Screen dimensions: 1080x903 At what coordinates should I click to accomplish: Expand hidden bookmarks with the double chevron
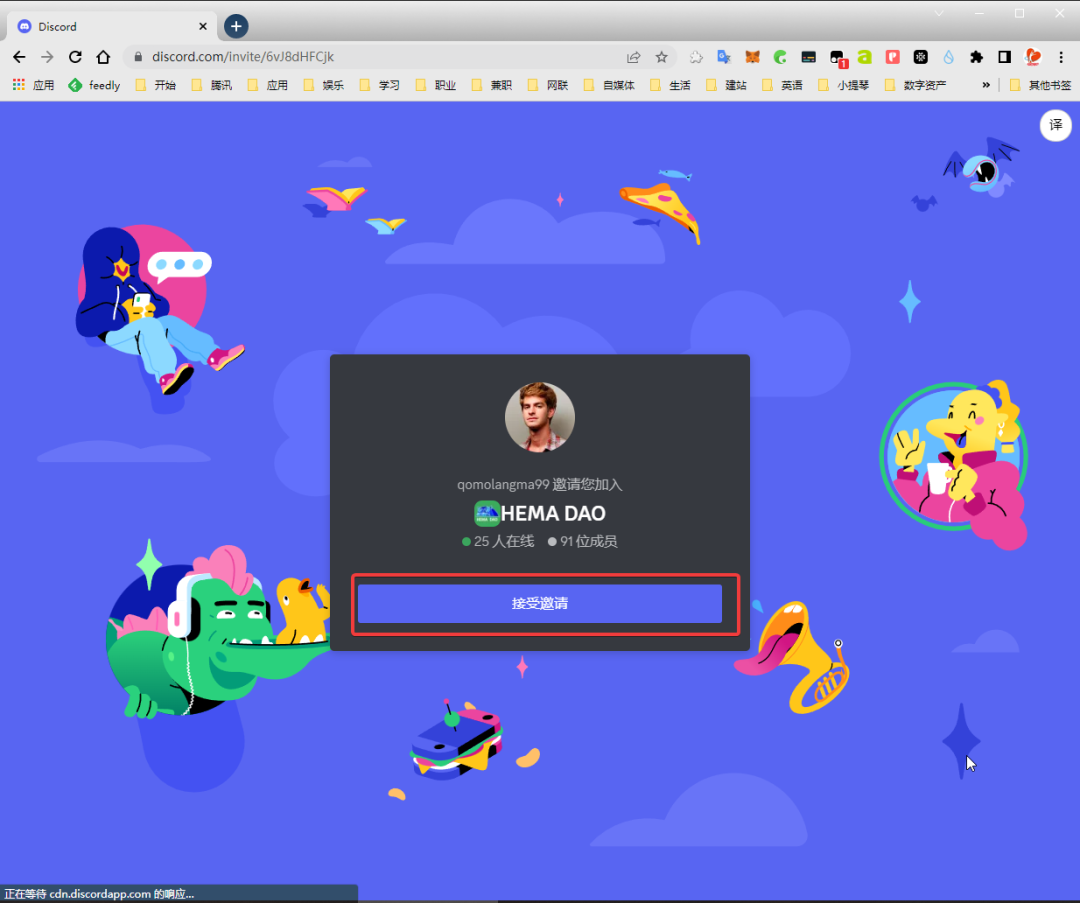tap(986, 85)
